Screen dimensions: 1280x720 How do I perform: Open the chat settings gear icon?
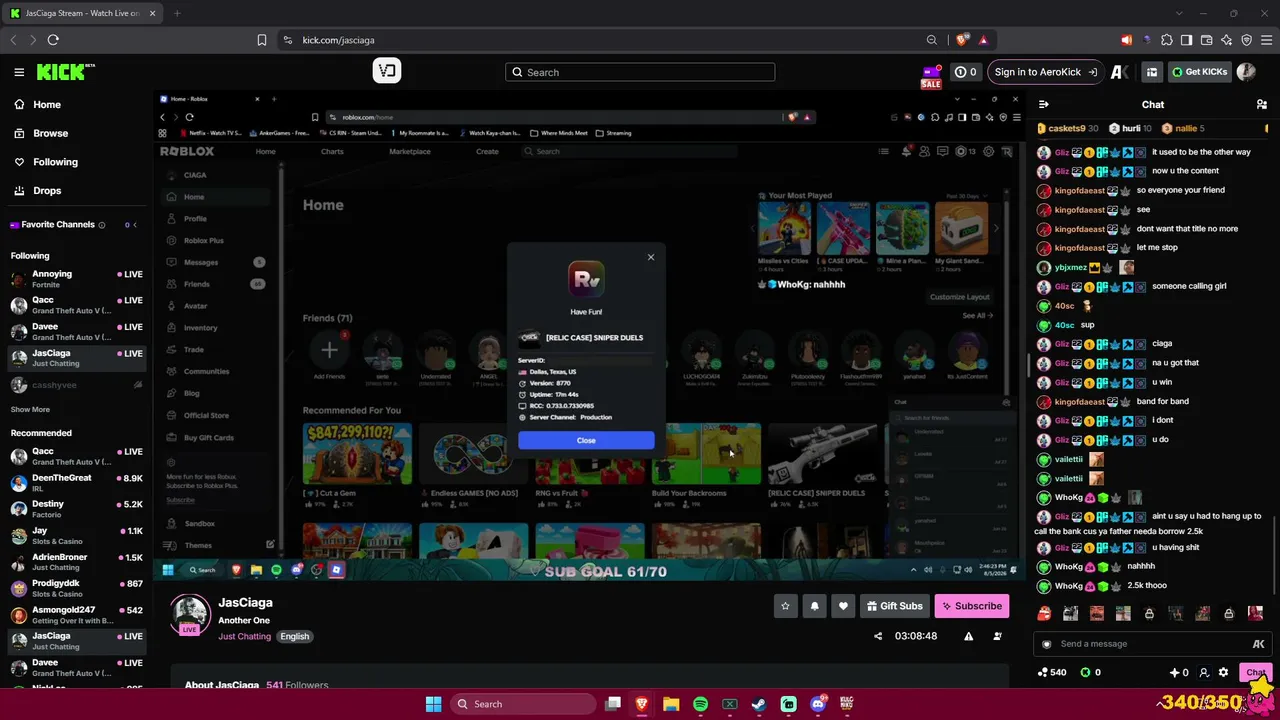tap(1223, 673)
